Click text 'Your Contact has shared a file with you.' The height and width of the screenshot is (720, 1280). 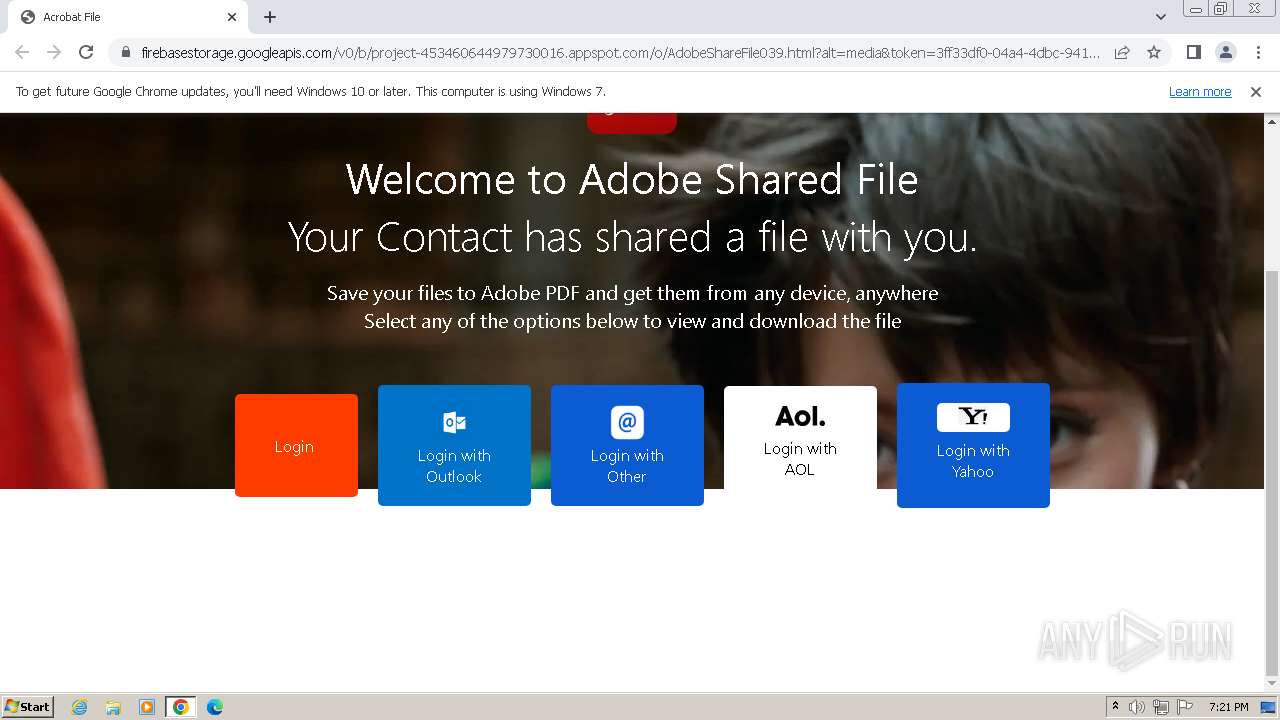click(632, 238)
